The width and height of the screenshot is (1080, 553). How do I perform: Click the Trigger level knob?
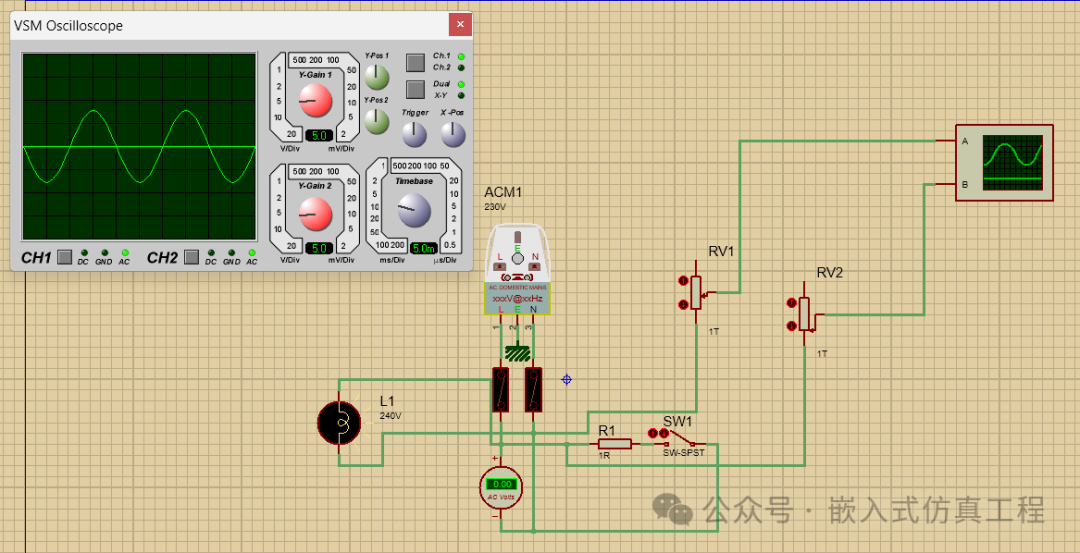coord(414,133)
